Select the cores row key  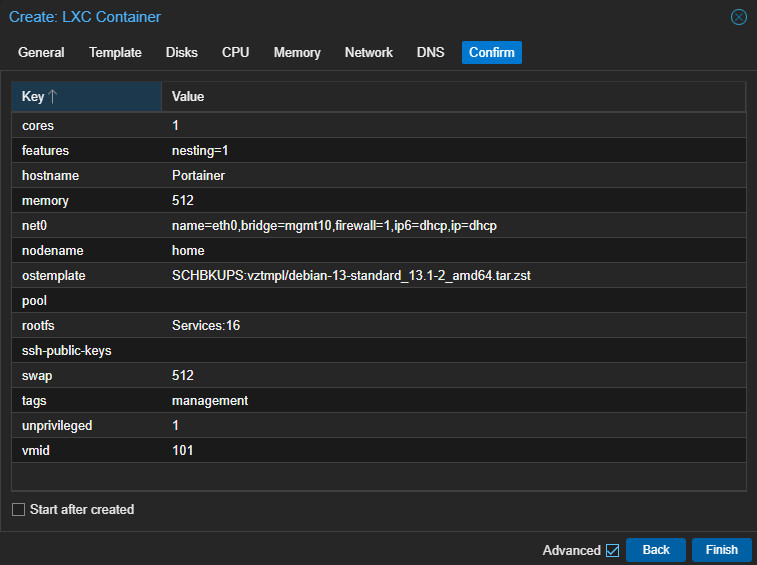pyautogui.click(x=38, y=126)
